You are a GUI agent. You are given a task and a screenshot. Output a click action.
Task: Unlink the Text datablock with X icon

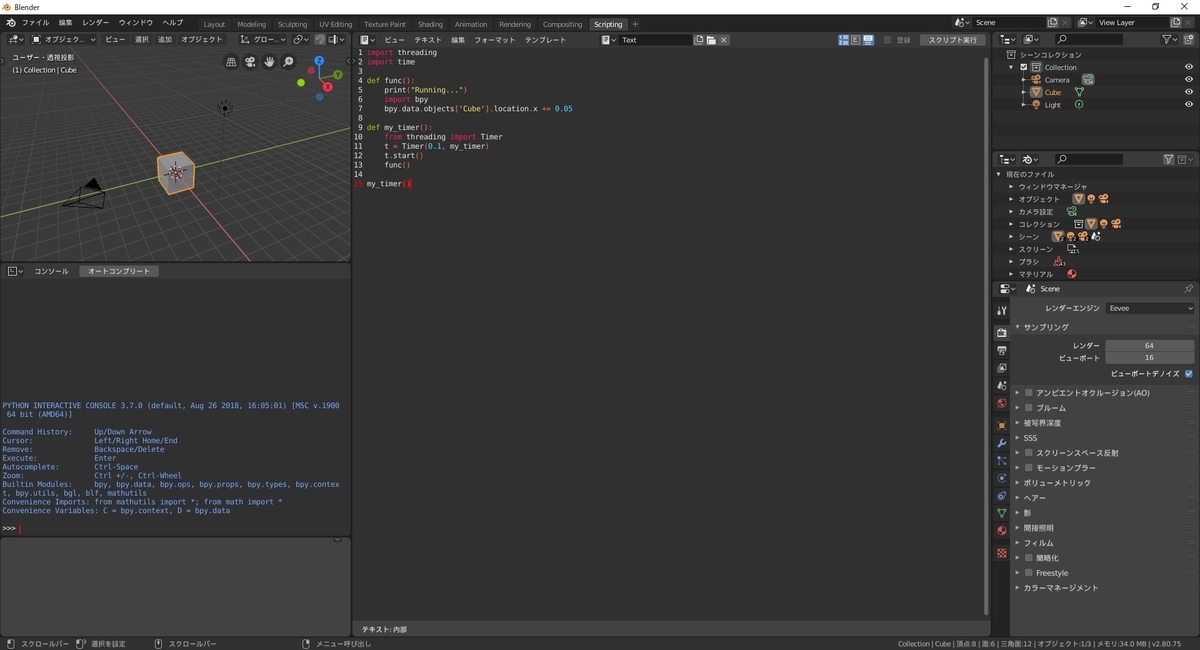click(724, 40)
